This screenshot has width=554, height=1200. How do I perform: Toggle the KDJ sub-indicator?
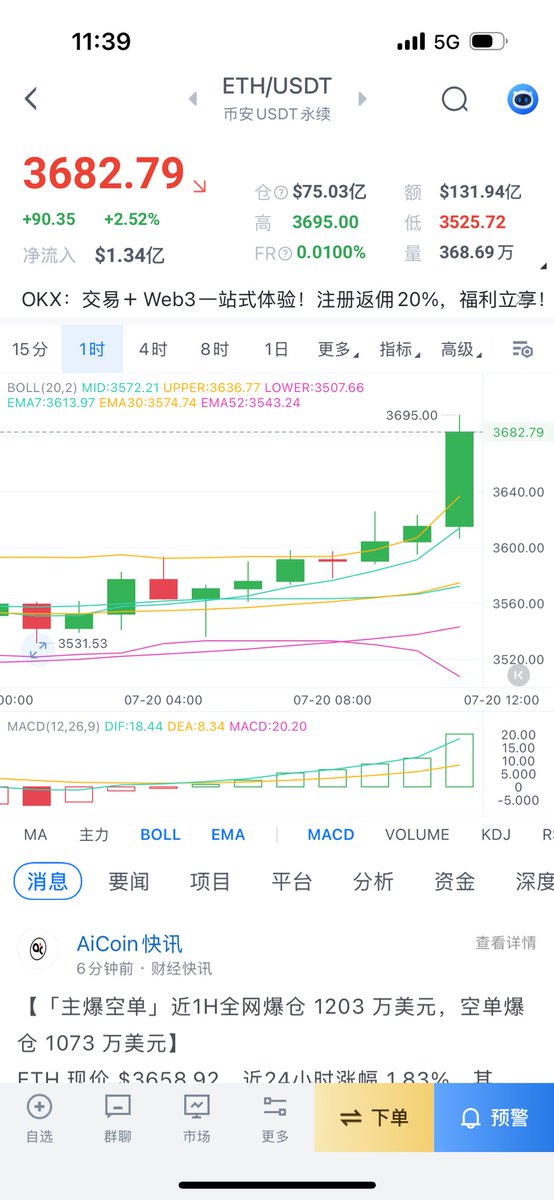coord(496,834)
